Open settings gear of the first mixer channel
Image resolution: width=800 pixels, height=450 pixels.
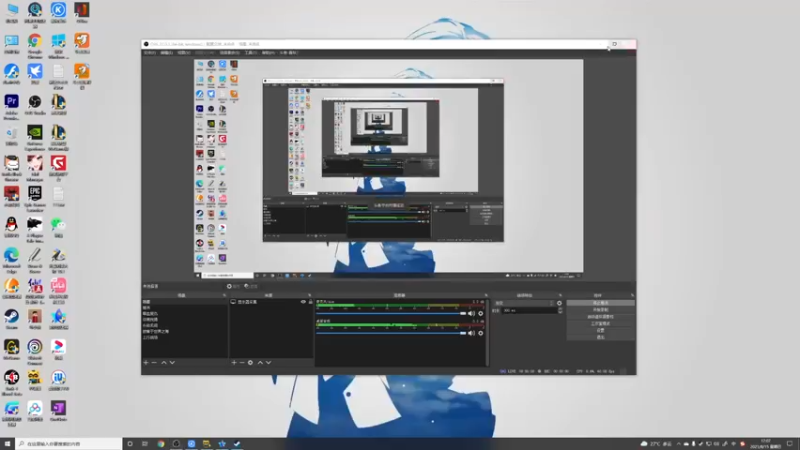pos(481,314)
